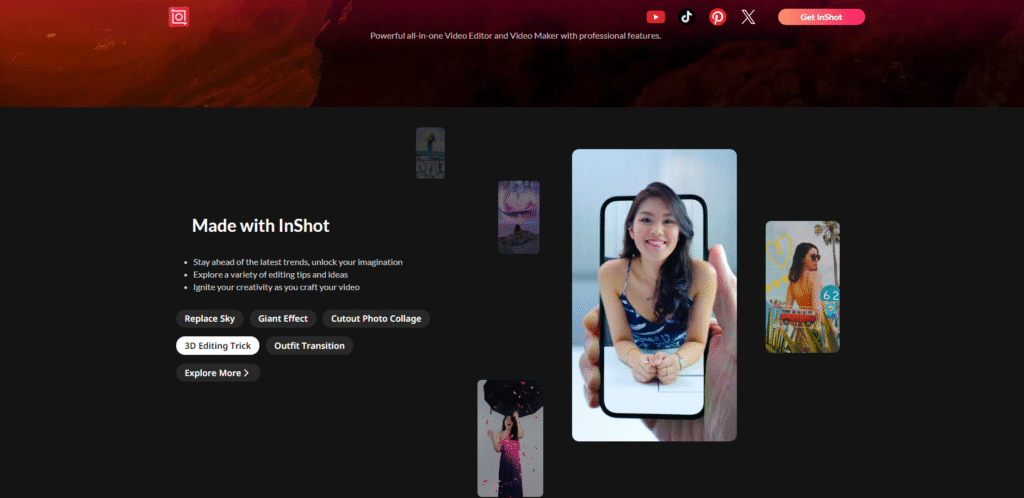Switch to the Outfit Transition tag
1024x498 pixels.
tap(309, 346)
